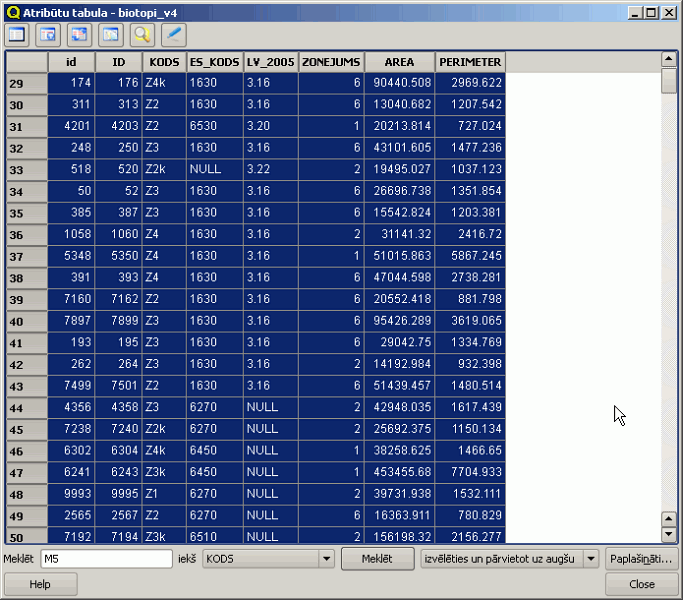Click PERIMETER cell 881.798

pyautogui.click(x=470, y=299)
